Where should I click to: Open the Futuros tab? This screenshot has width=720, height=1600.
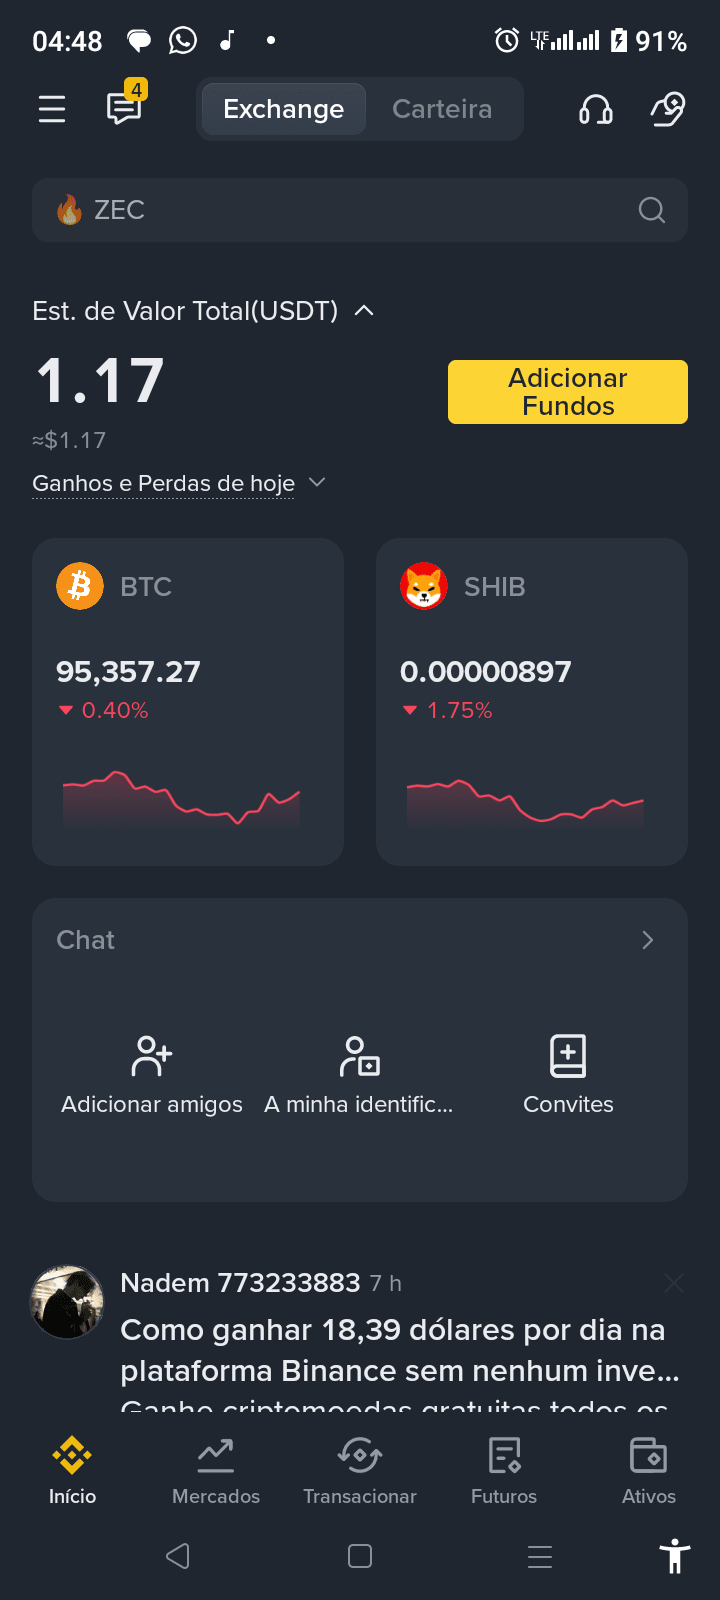[x=504, y=1471]
